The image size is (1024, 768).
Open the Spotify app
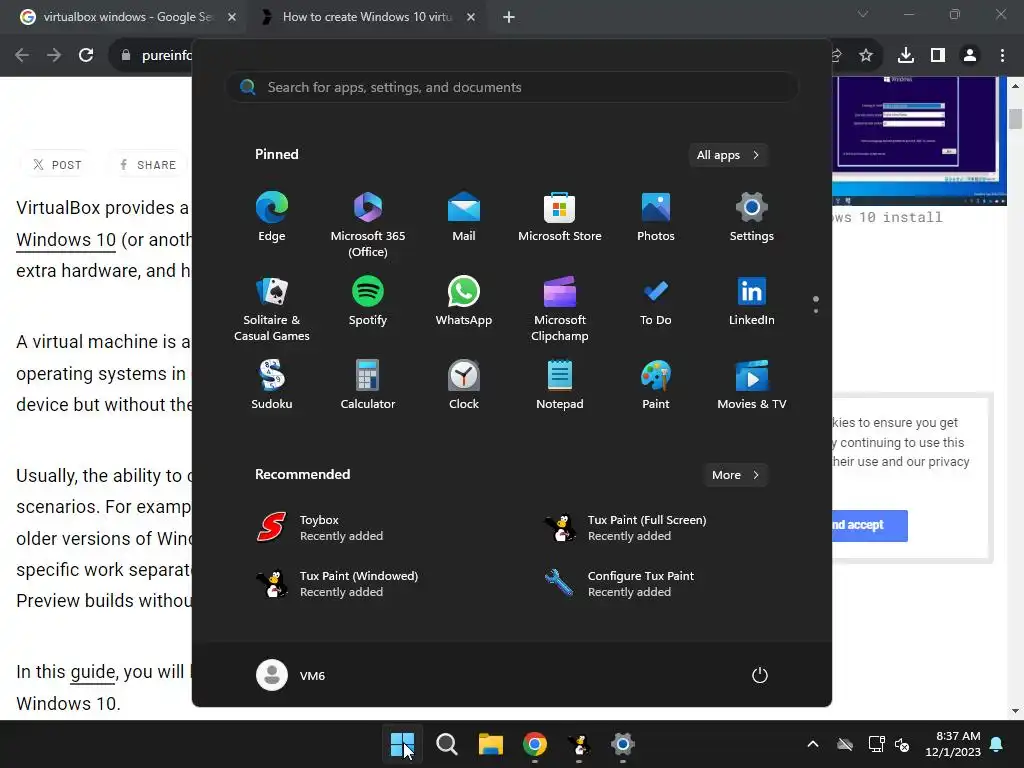[x=368, y=300]
